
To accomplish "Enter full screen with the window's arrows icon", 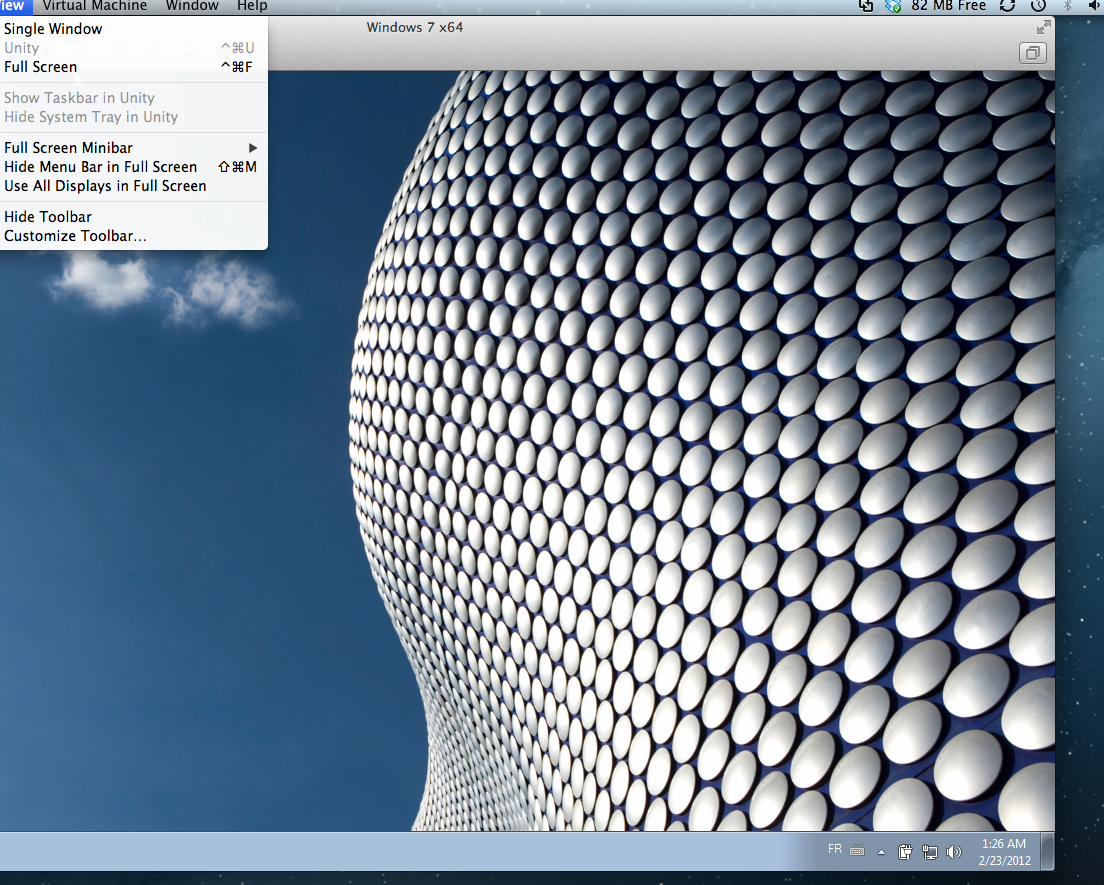I will coord(1043,27).
